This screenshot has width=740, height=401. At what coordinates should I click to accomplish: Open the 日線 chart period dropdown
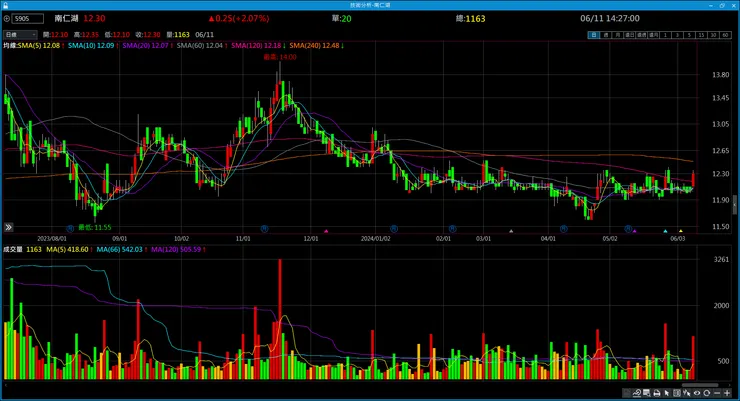pos(20,35)
